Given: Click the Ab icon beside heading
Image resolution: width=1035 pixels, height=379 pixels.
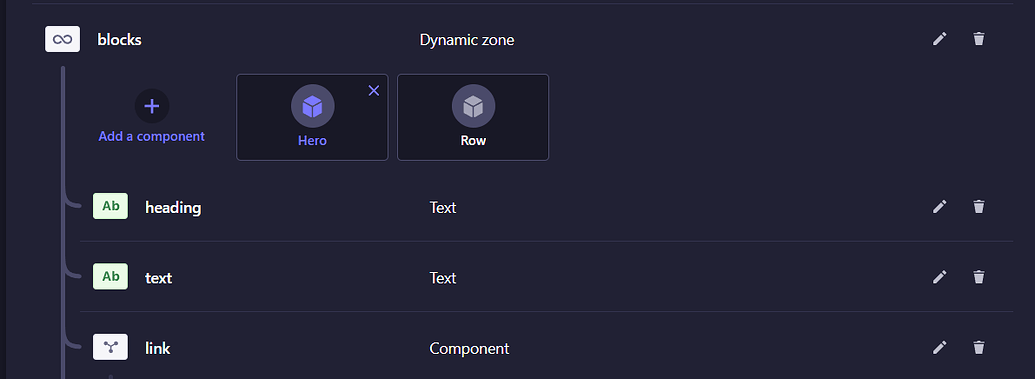Looking at the screenshot, I should click(x=110, y=206).
